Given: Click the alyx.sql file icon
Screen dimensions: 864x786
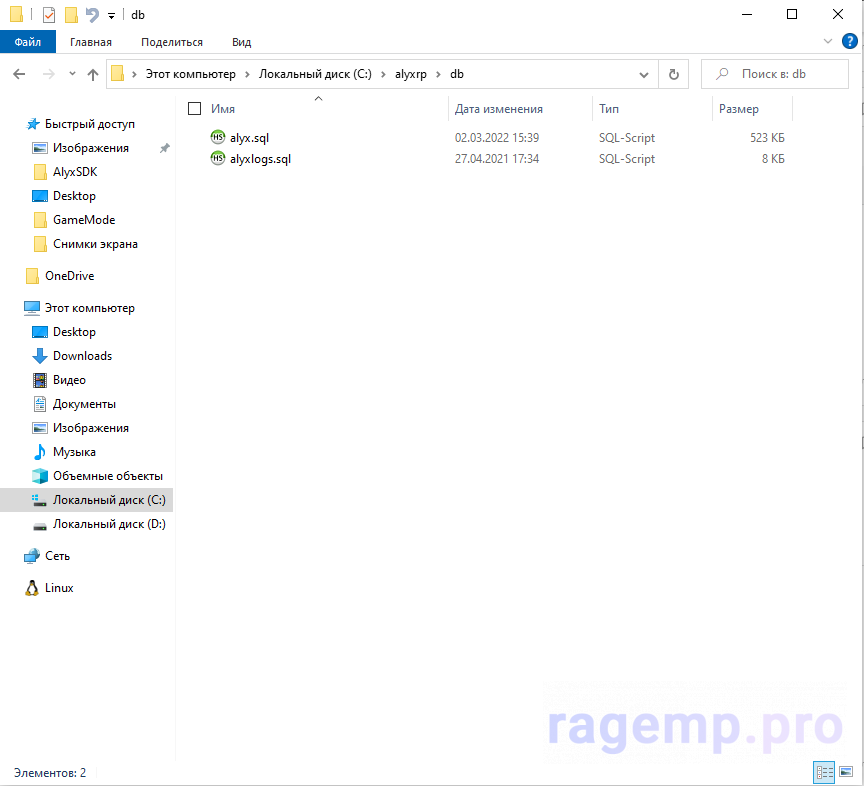Looking at the screenshot, I should click(x=218, y=138).
